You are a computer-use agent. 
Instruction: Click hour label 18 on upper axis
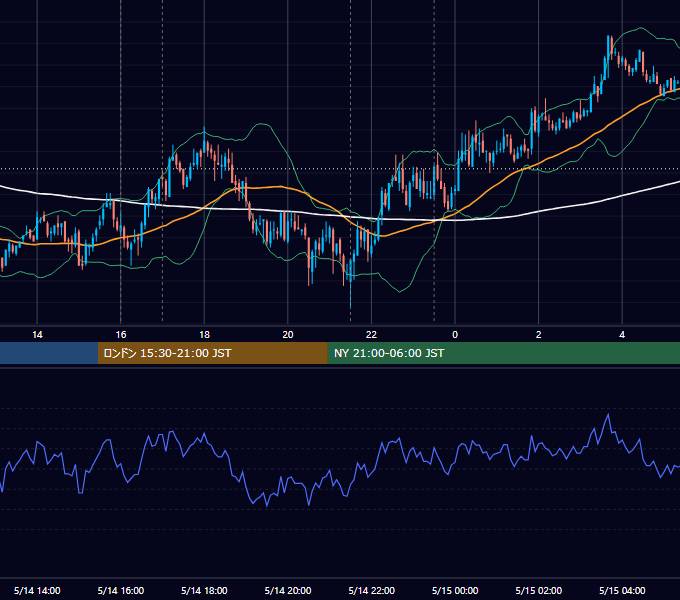[x=204, y=335]
